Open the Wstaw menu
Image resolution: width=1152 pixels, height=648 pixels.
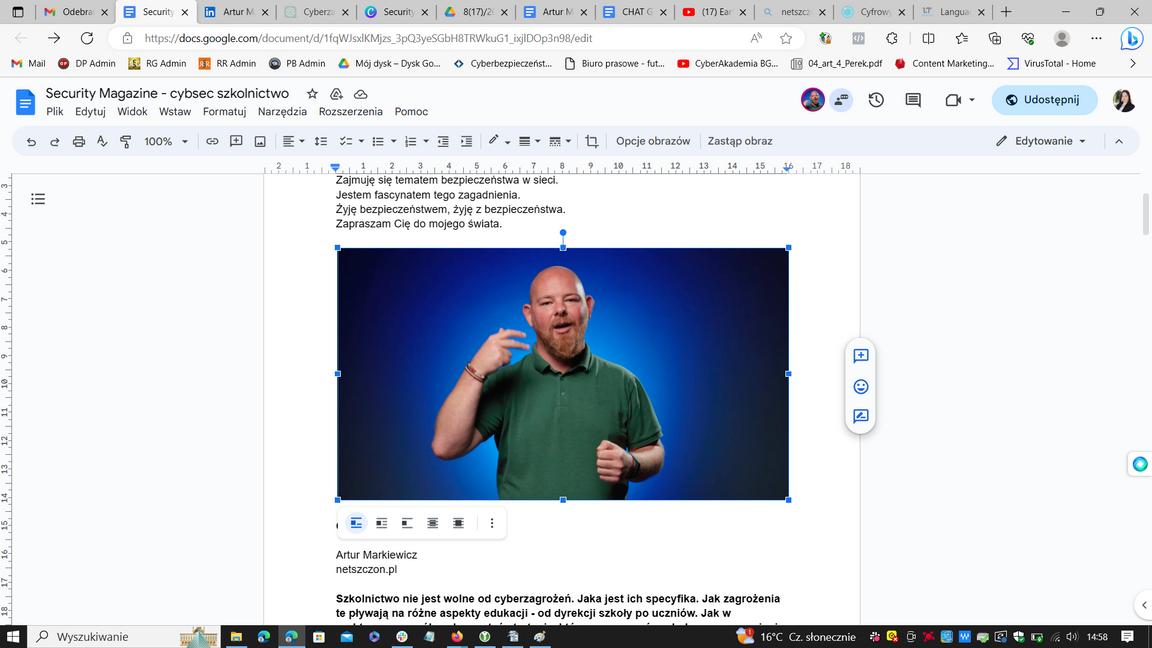[174, 112]
